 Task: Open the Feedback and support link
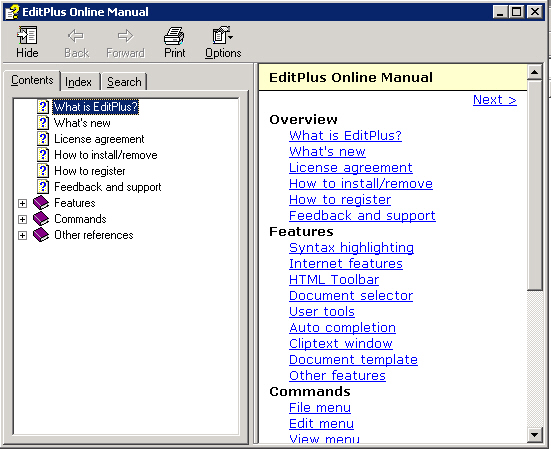(362, 215)
